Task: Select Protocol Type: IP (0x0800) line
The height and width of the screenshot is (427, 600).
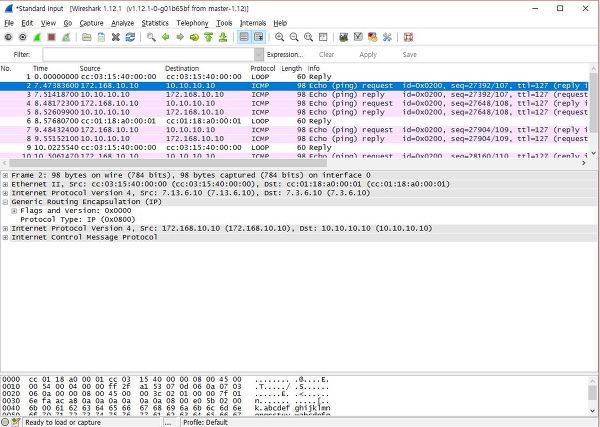Action: point(78,219)
